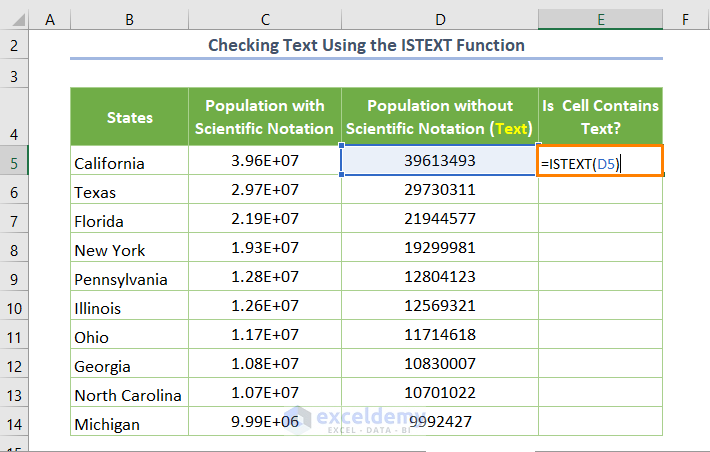The width and height of the screenshot is (710, 452).
Task: Select Michigan's 9.99E+06 cell
Action: click(x=264, y=423)
